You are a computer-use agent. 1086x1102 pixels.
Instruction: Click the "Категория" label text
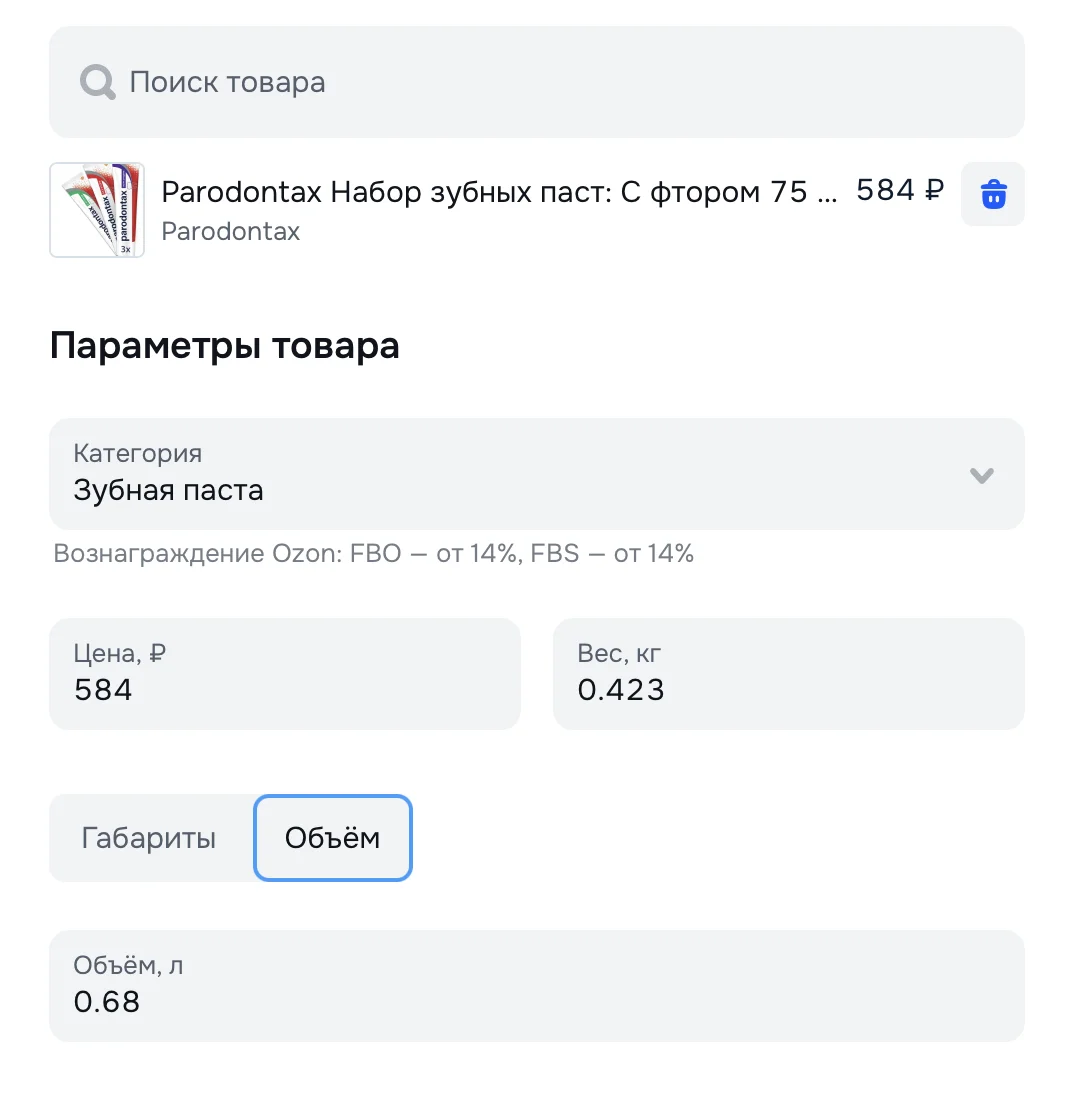point(137,454)
